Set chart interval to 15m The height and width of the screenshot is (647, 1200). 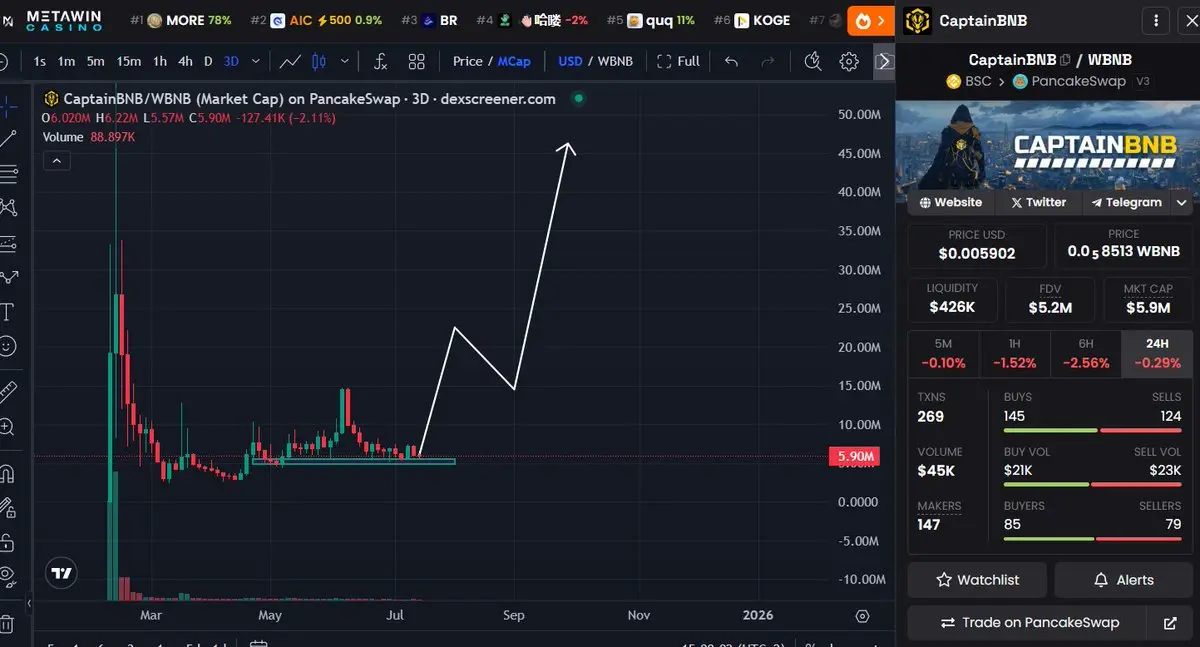pos(129,61)
